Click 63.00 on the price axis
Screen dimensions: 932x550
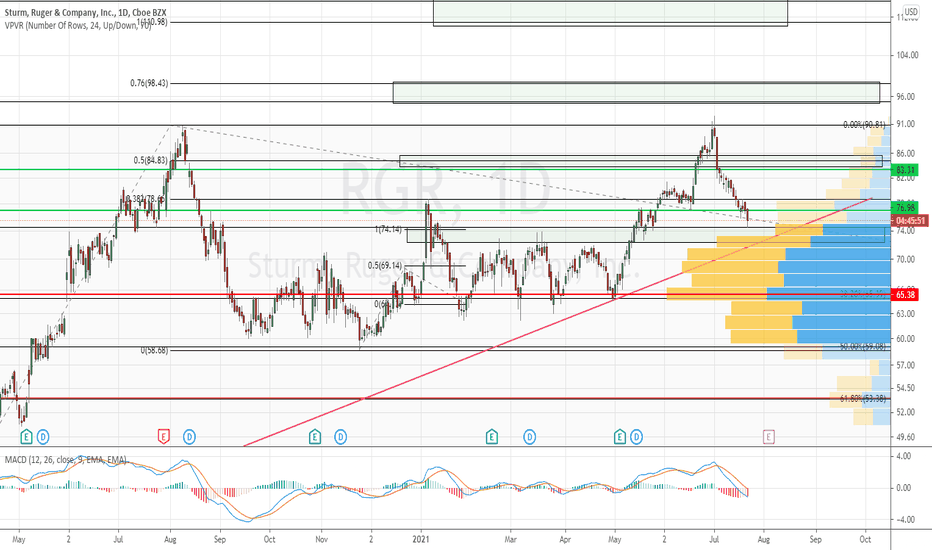pos(905,313)
